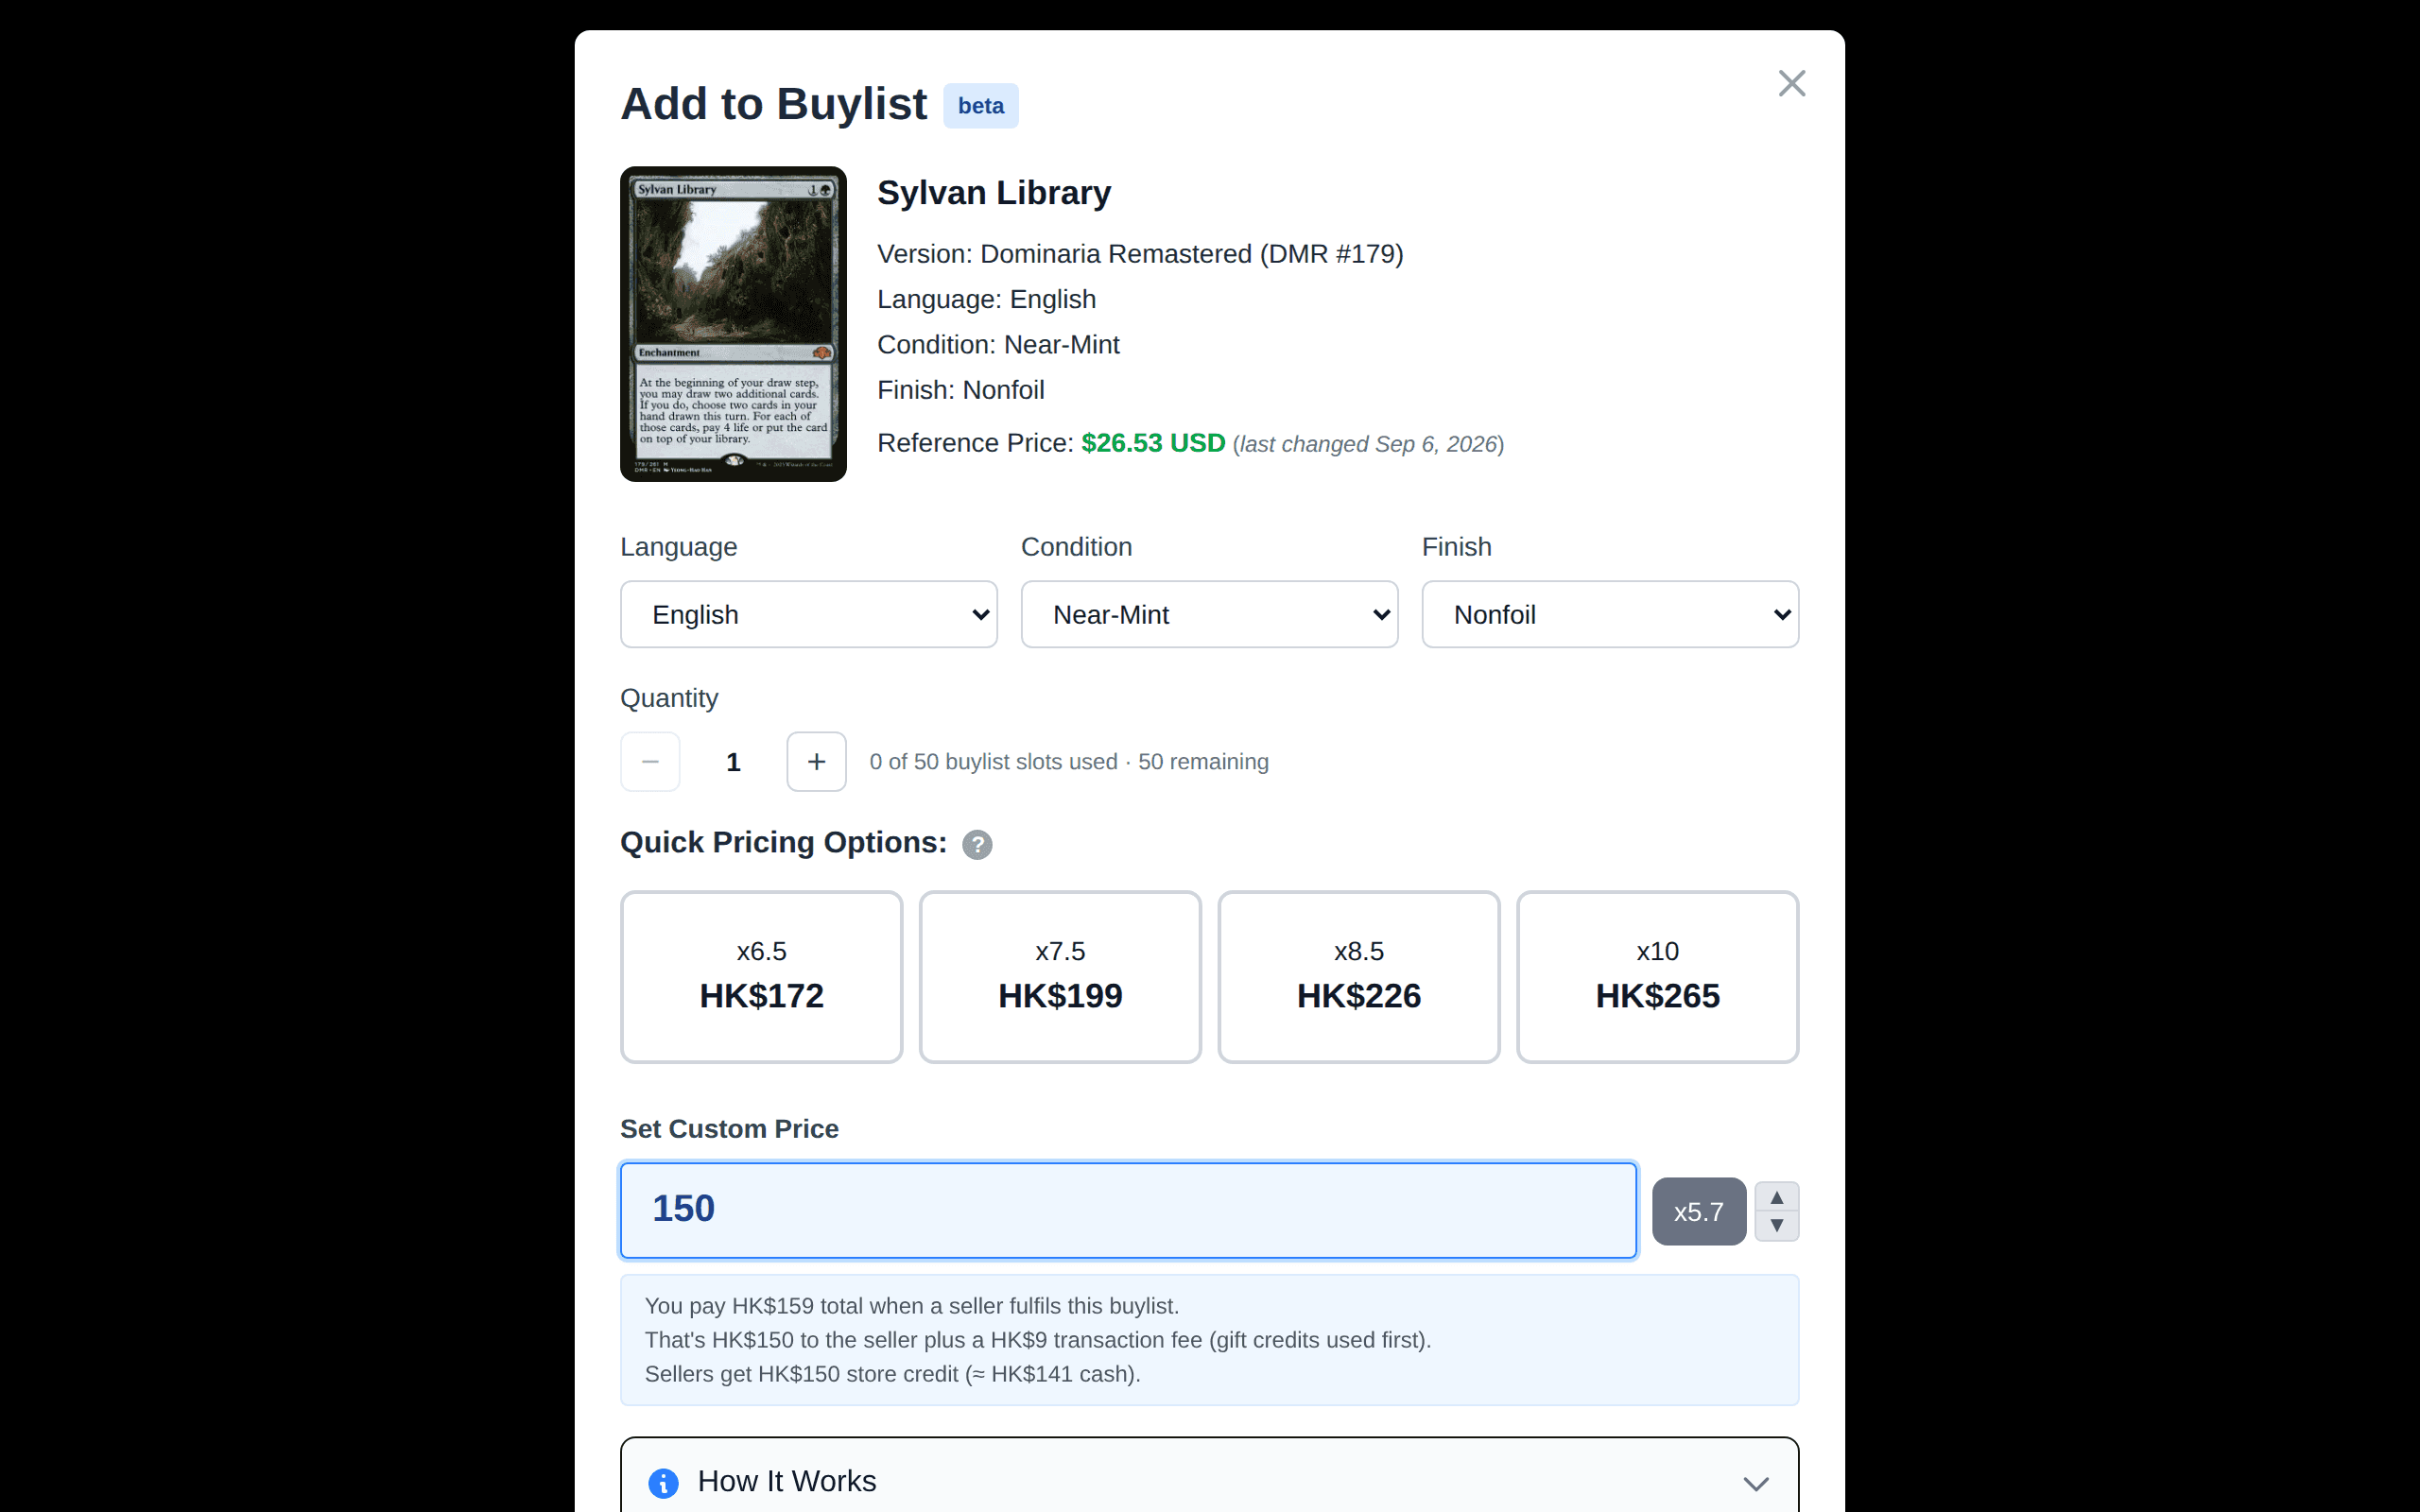The width and height of the screenshot is (2420, 1512).
Task: Increment custom price with up arrow
Action: pos(1776,1198)
